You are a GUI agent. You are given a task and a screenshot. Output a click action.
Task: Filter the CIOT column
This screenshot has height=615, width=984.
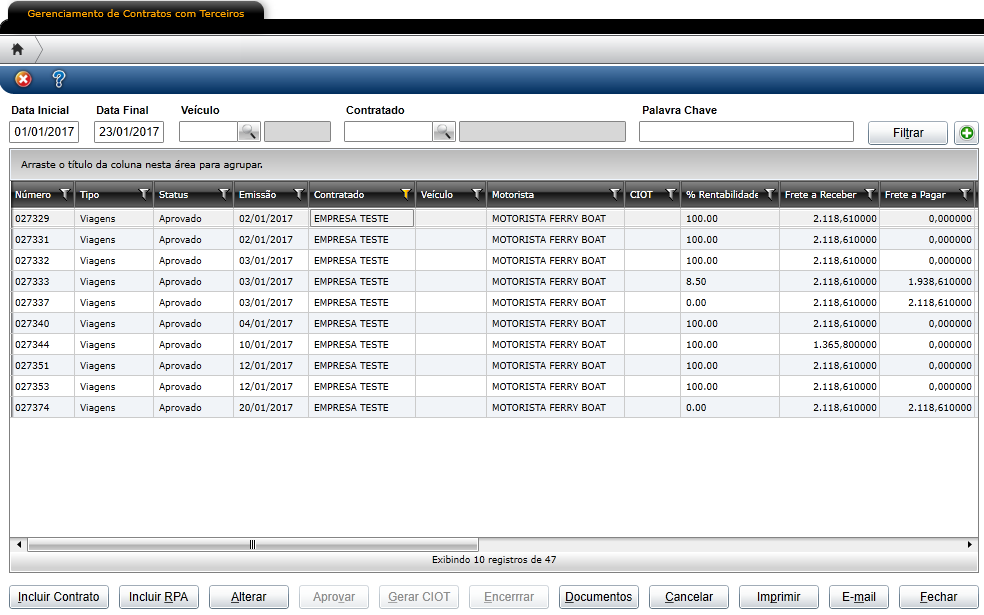[671, 195]
